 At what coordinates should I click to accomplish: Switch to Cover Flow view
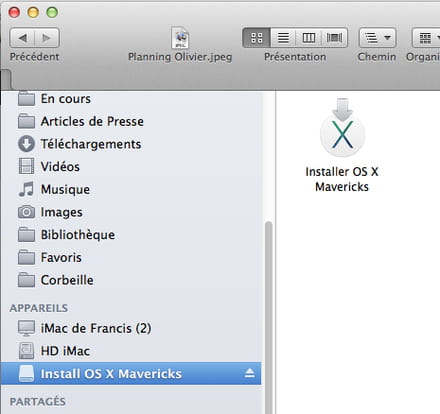[334, 38]
